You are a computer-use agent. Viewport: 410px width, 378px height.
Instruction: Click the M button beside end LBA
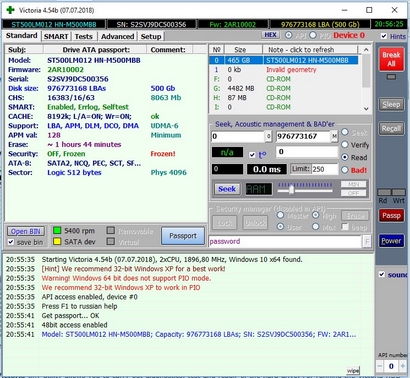pos(334,136)
